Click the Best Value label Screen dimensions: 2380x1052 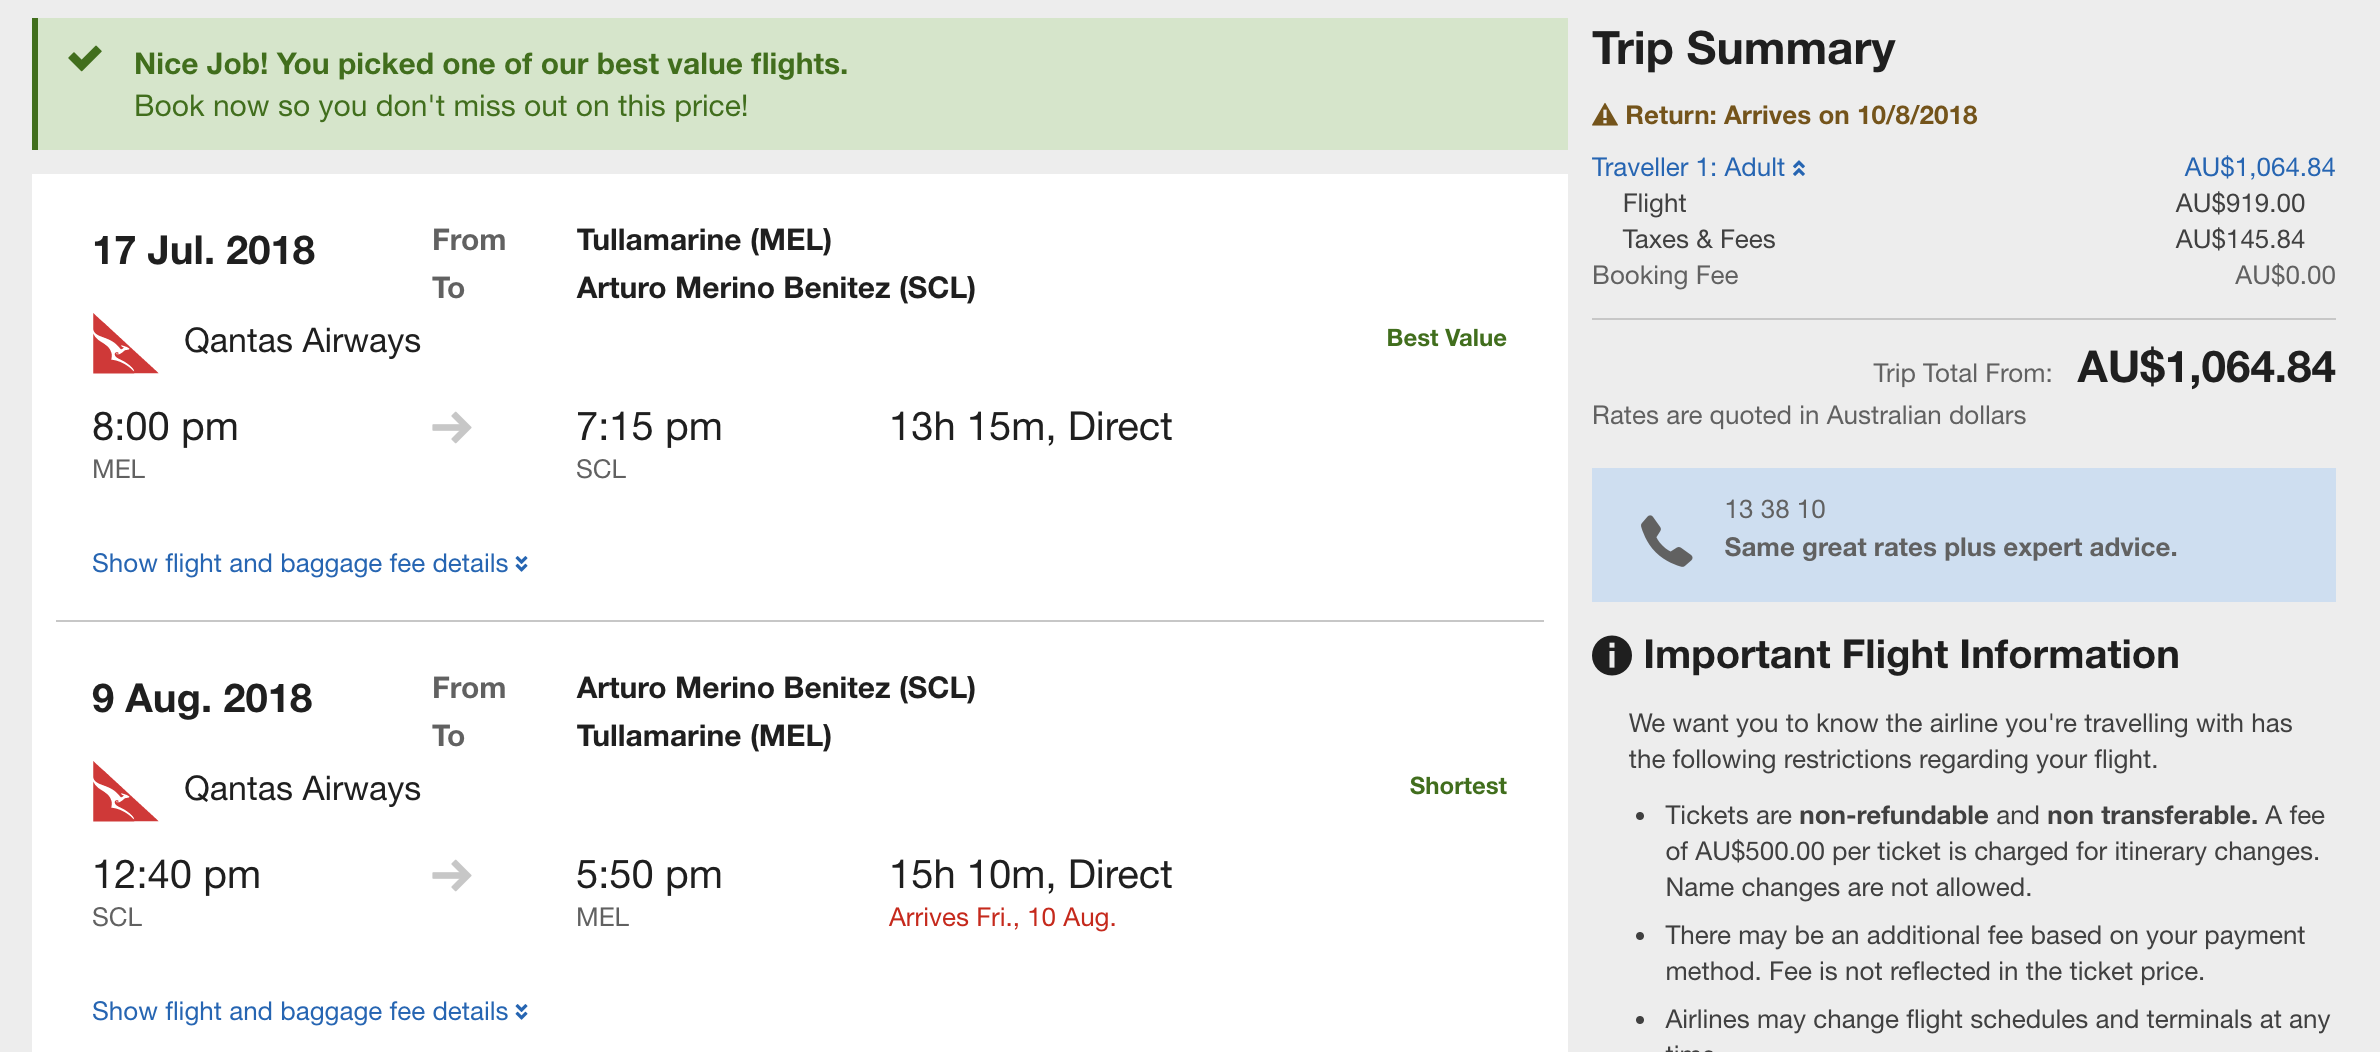pyautogui.click(x=1446, y=338)
